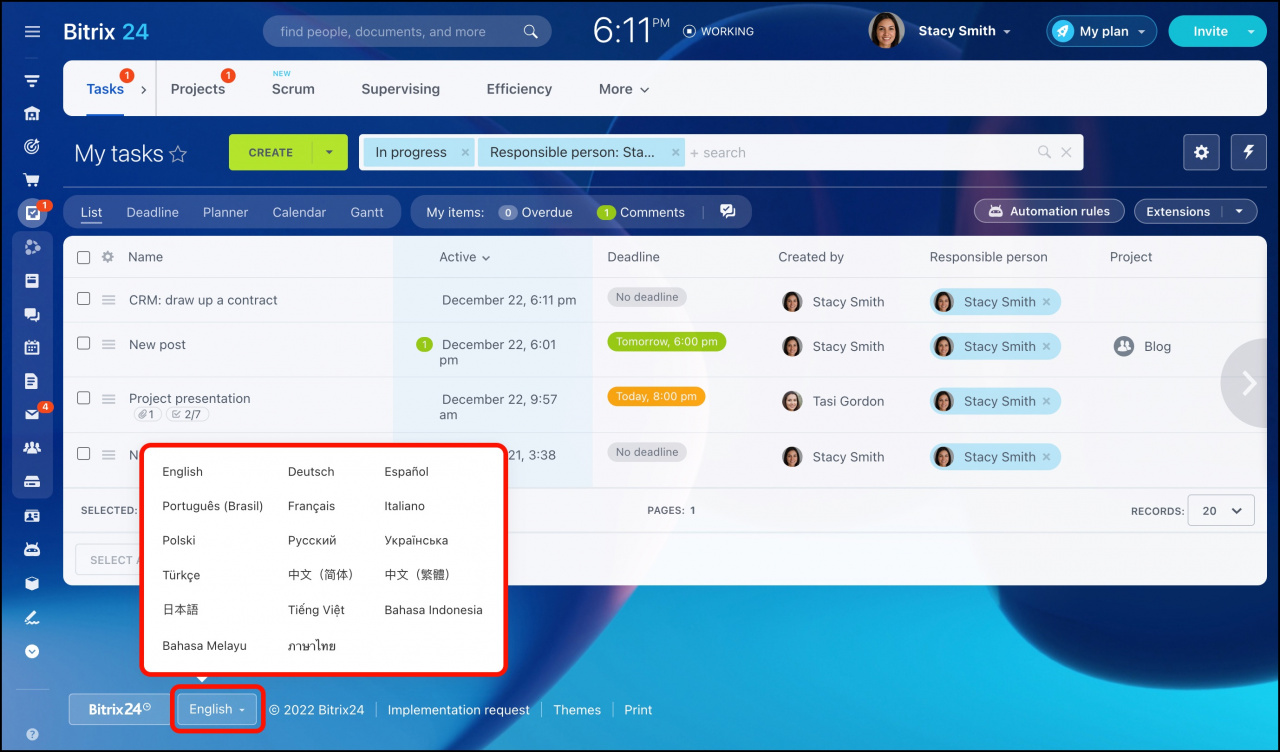Open the Themes footer link

pos(577,710)
